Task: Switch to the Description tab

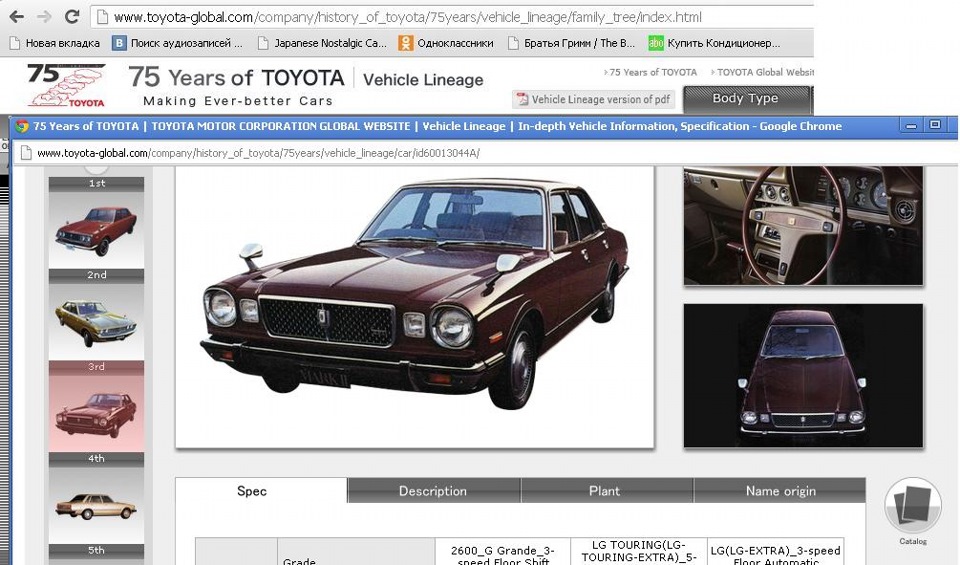Action: click(433, 491)
